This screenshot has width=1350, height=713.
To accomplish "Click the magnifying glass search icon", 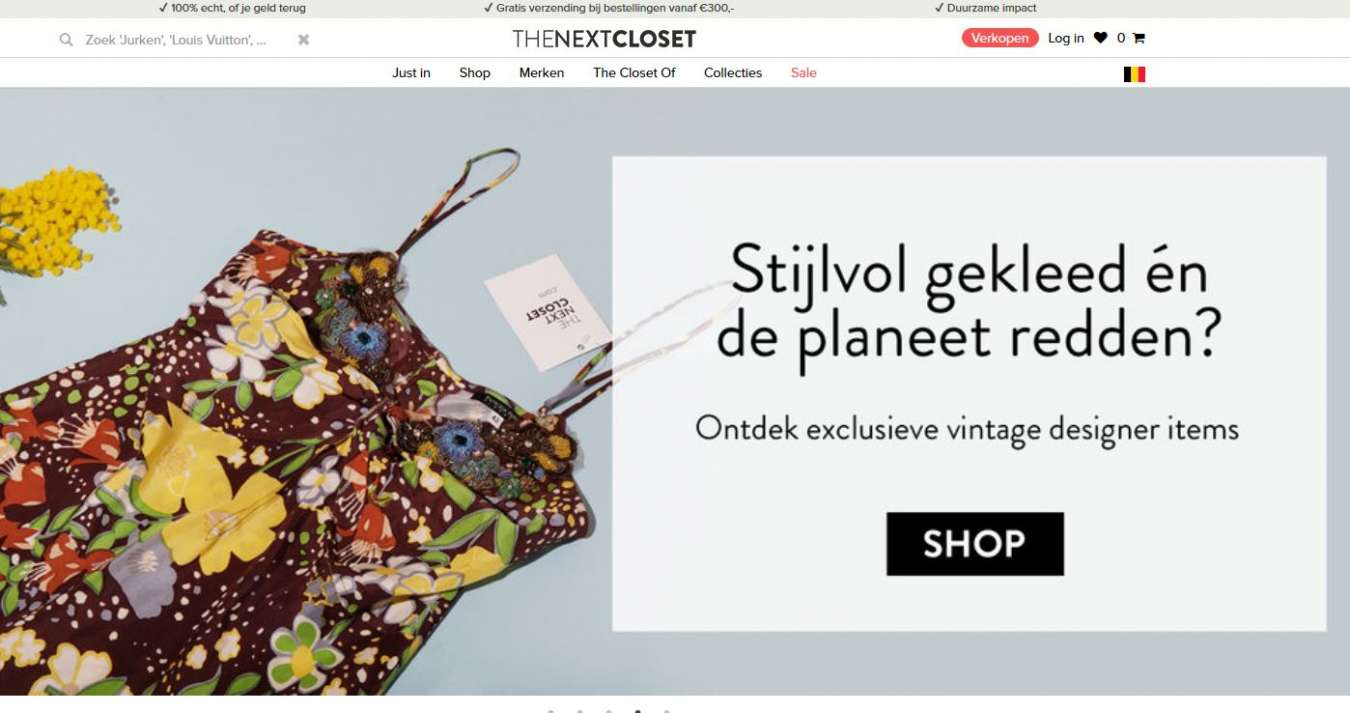I will pos(66,40).
